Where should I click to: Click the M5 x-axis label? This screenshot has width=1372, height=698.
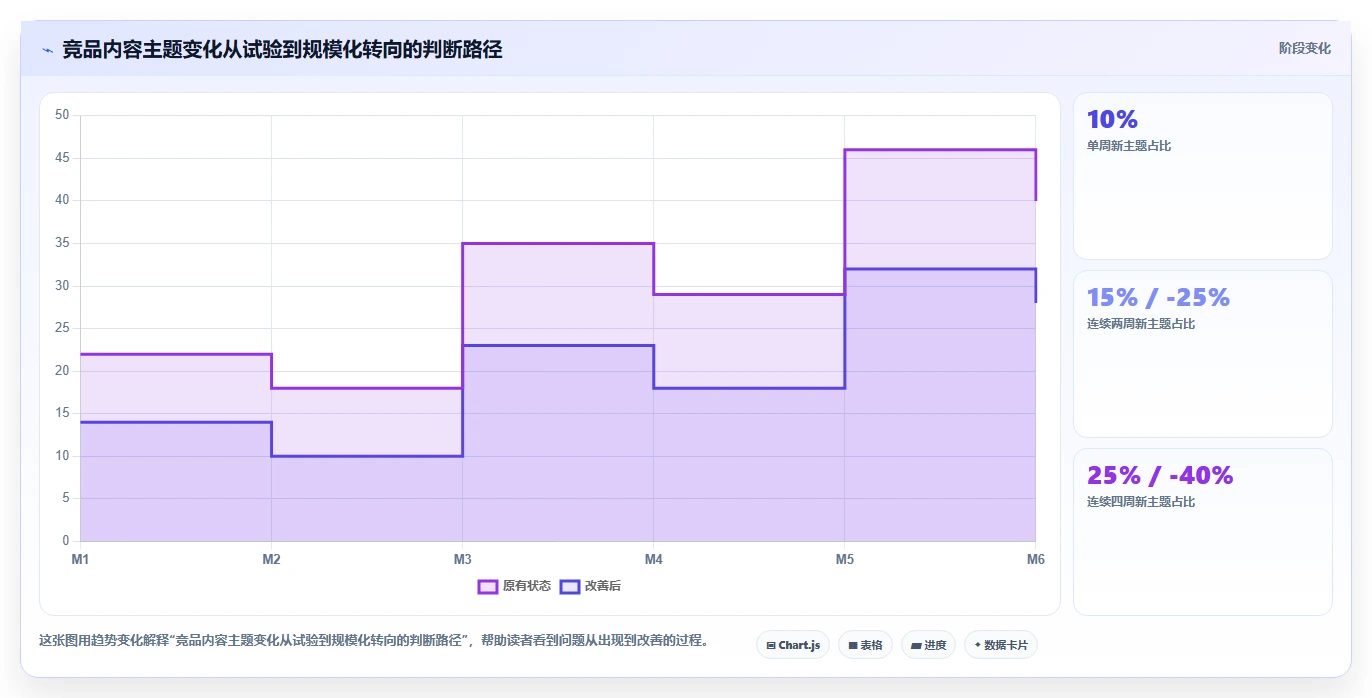tap(844, 559)
